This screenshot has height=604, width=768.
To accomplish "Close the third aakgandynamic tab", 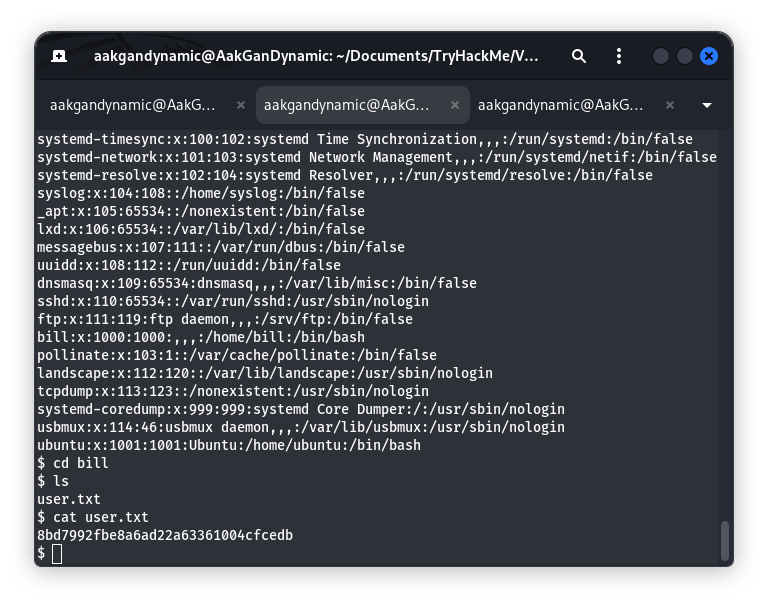I will click(x=670, y=105).
